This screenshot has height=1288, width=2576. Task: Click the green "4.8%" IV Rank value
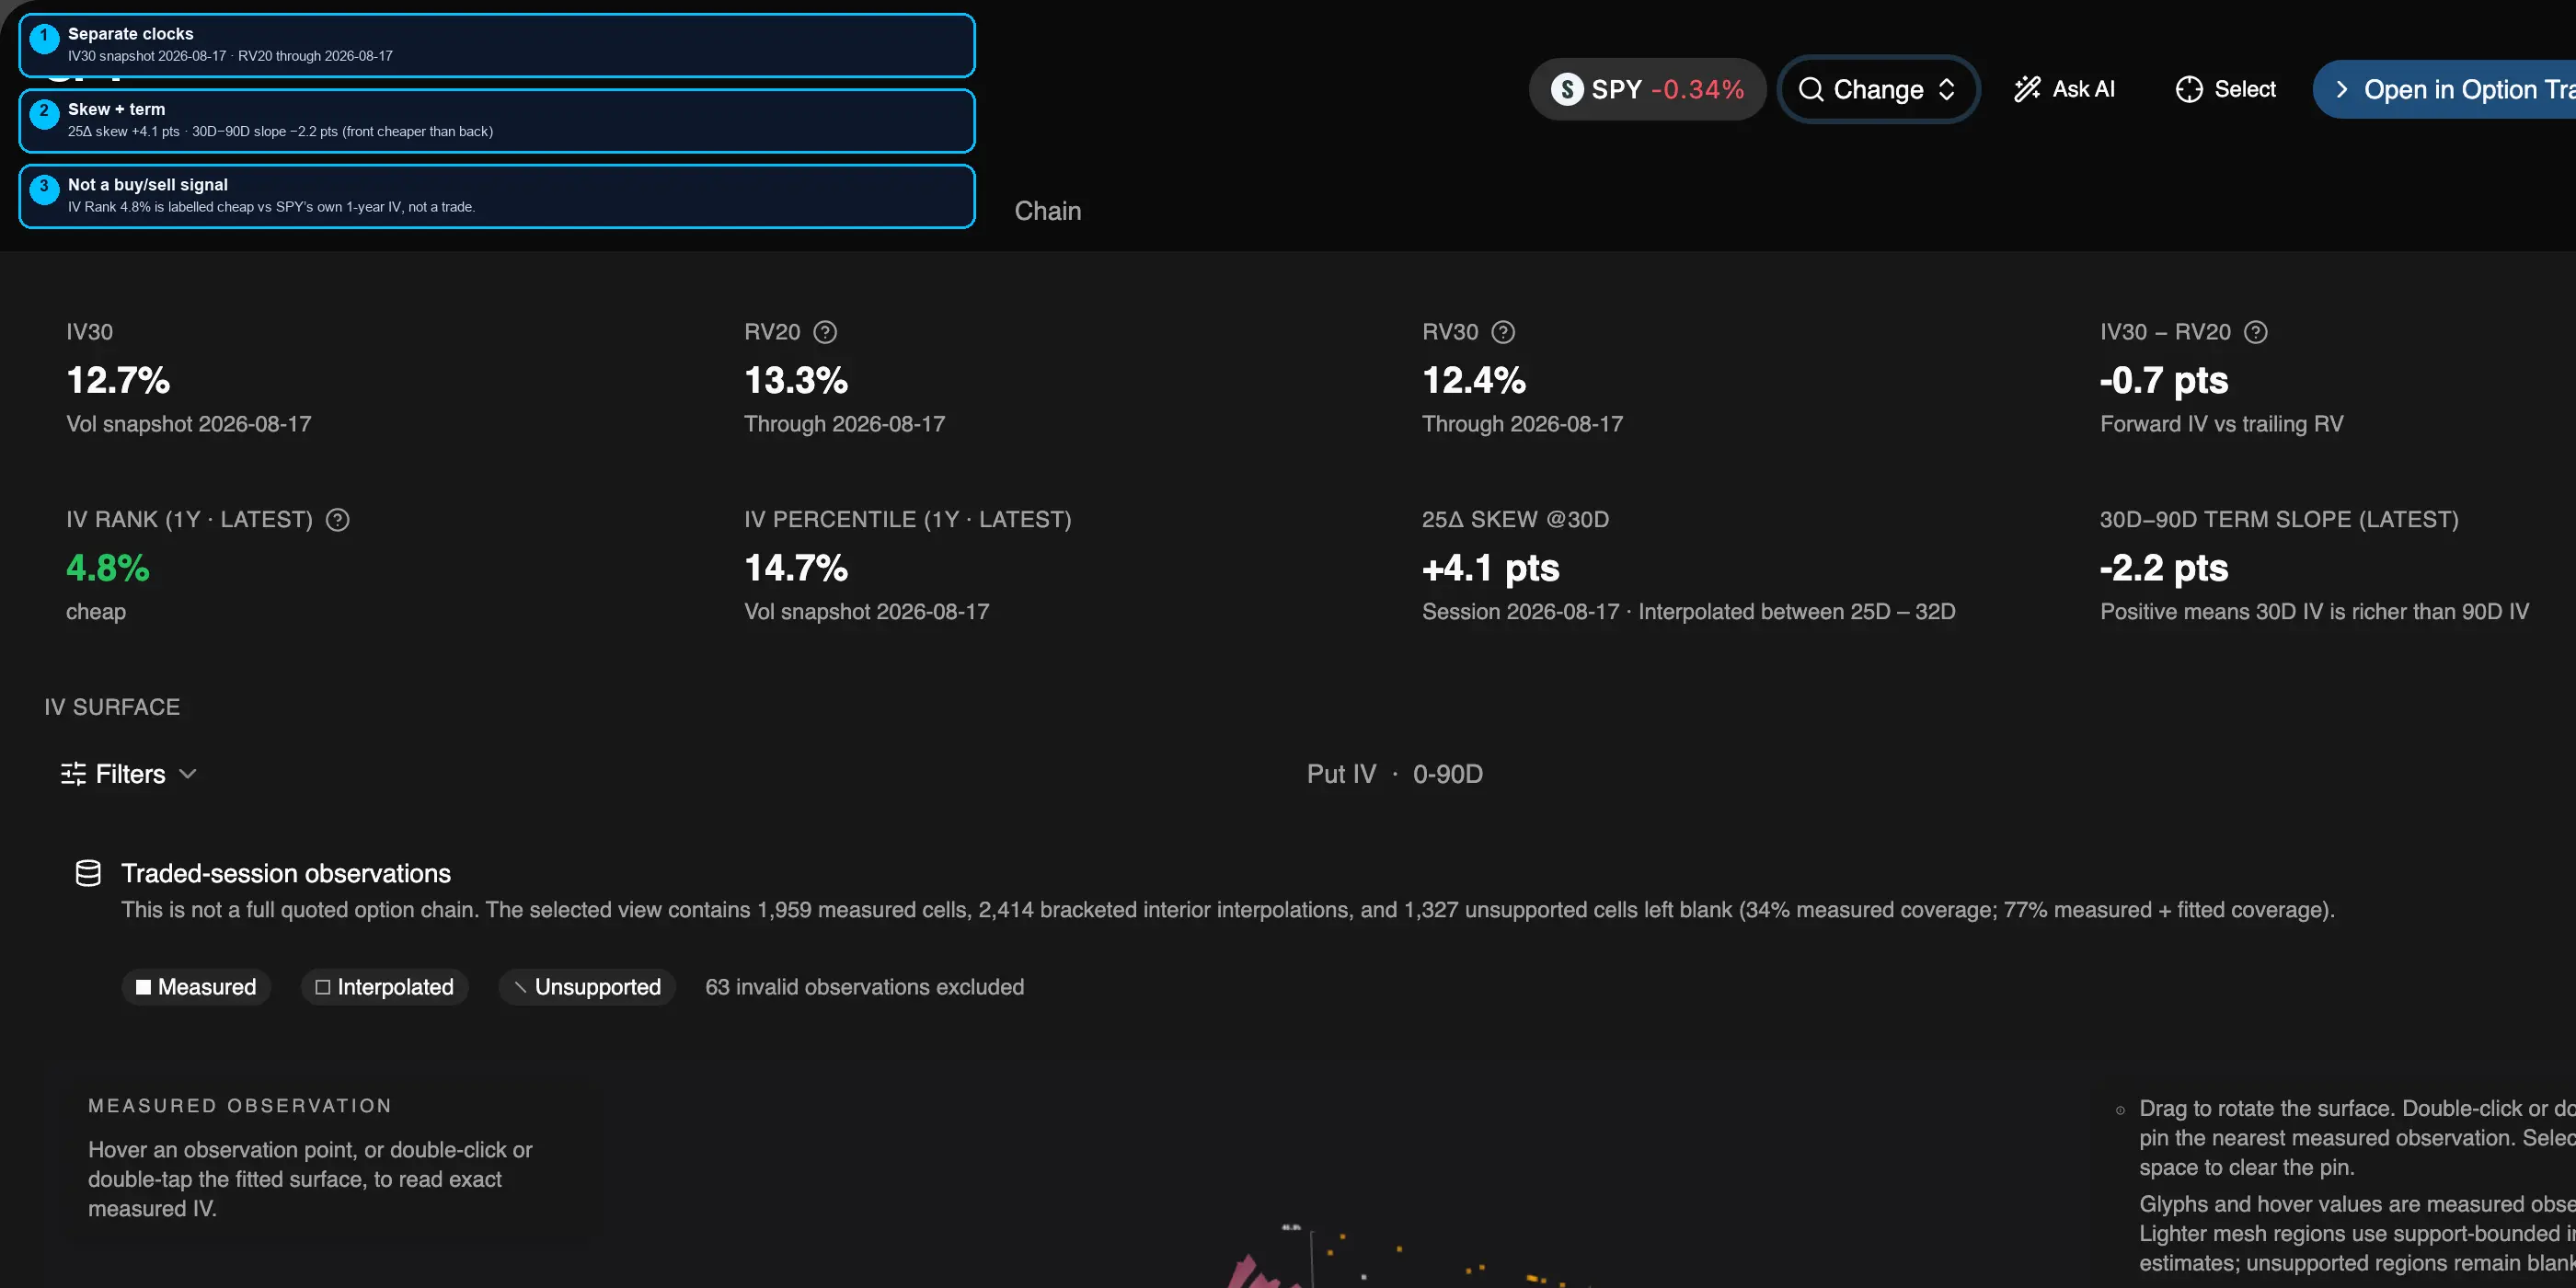(x=108, y=568)
